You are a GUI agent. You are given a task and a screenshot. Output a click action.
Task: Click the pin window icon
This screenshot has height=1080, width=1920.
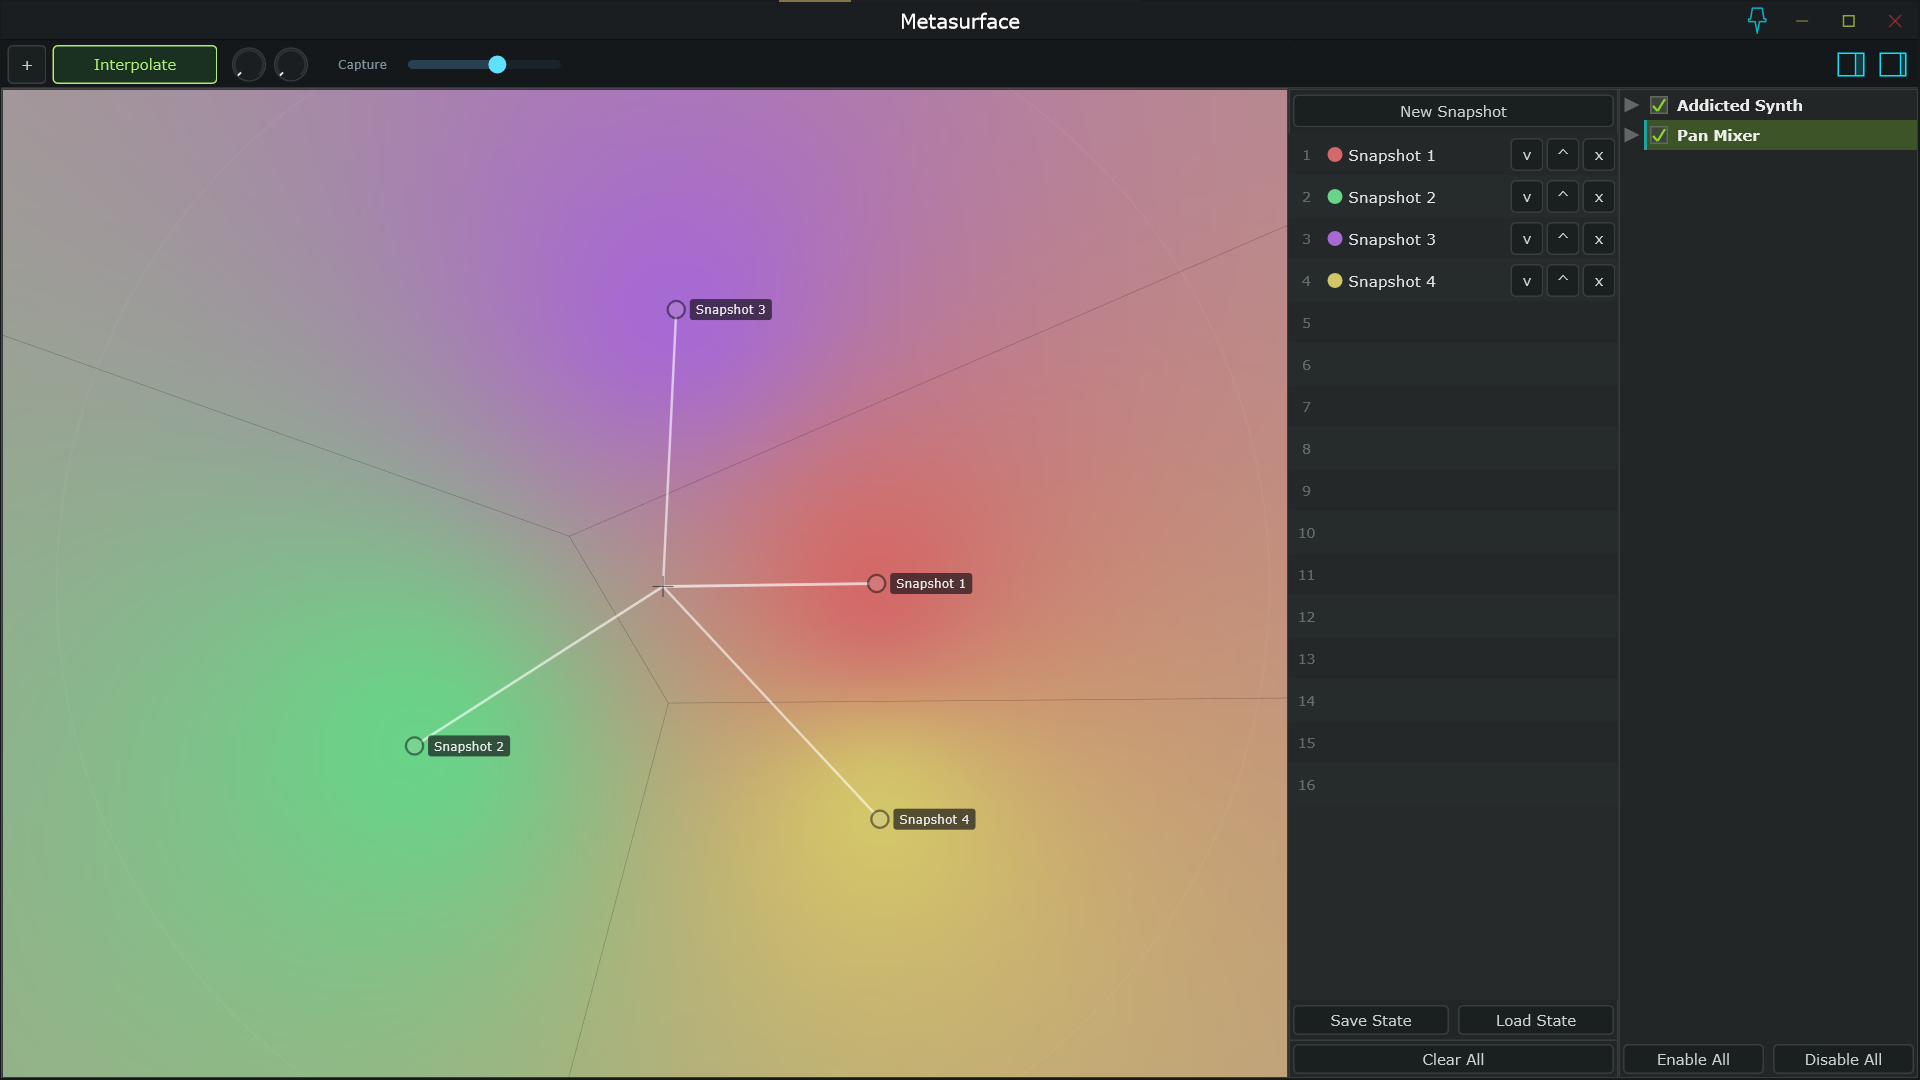click(1757, 21)
